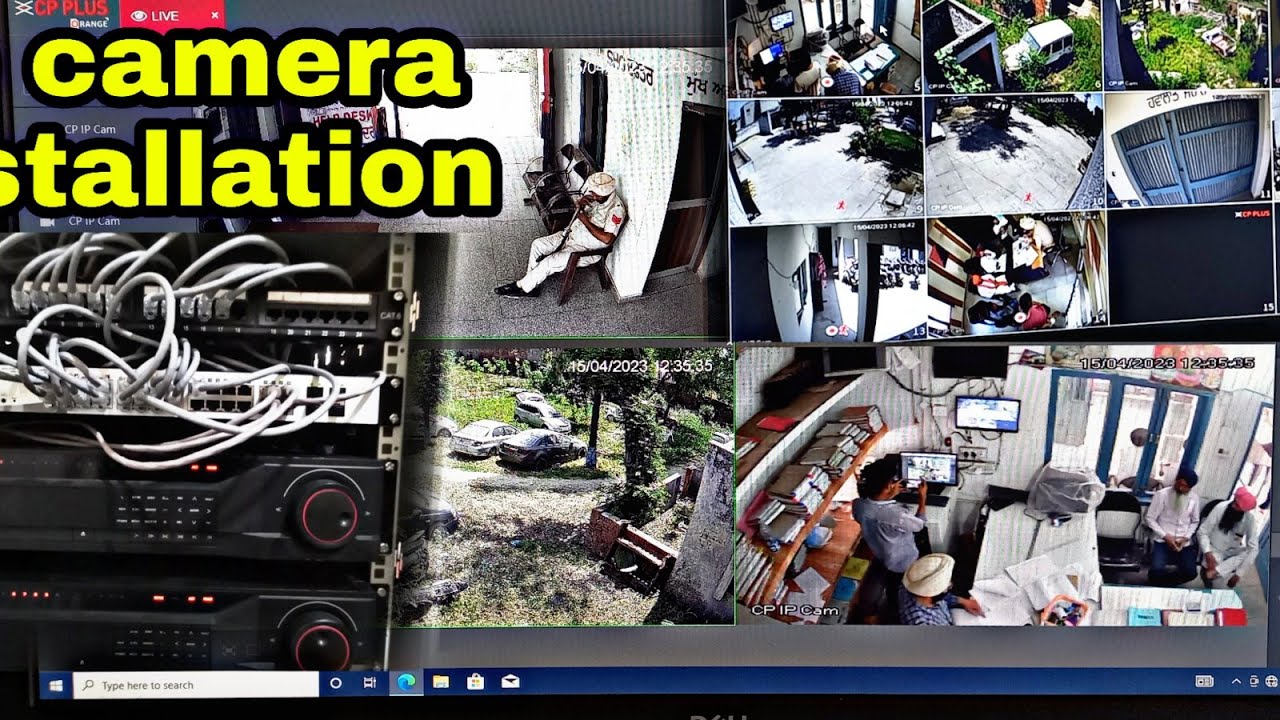Open Microsoft Store from the taskbar
The image size is (1280, 720).
click(x=475, y=683)
